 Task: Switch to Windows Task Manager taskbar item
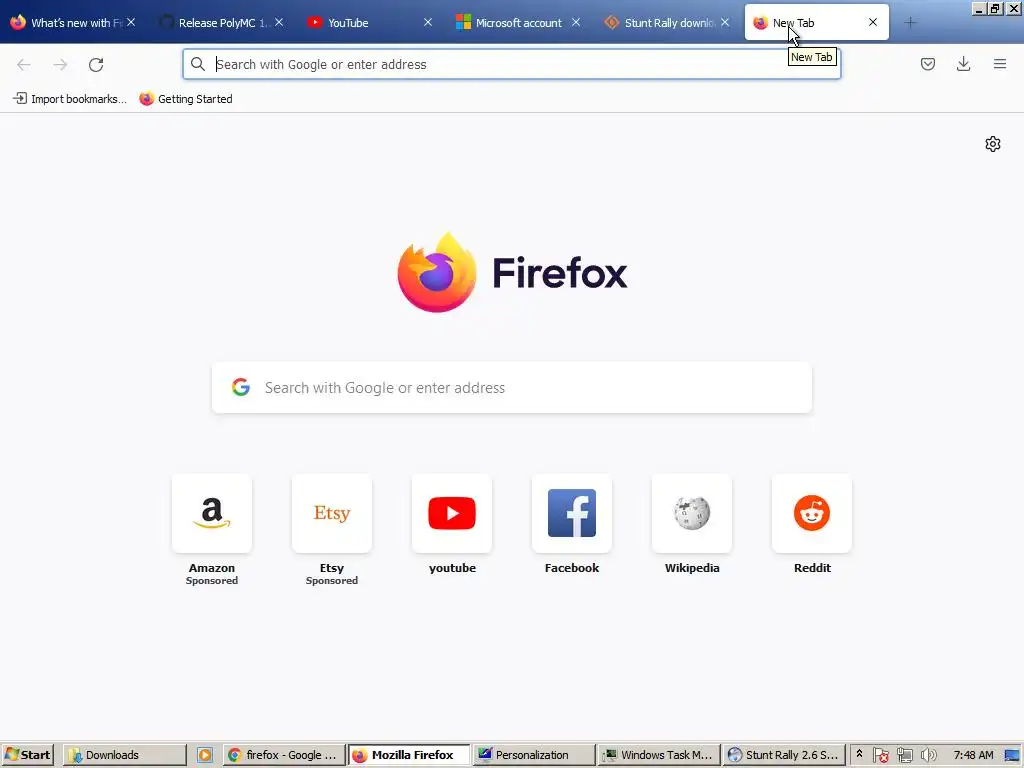[x=659, y=755]
